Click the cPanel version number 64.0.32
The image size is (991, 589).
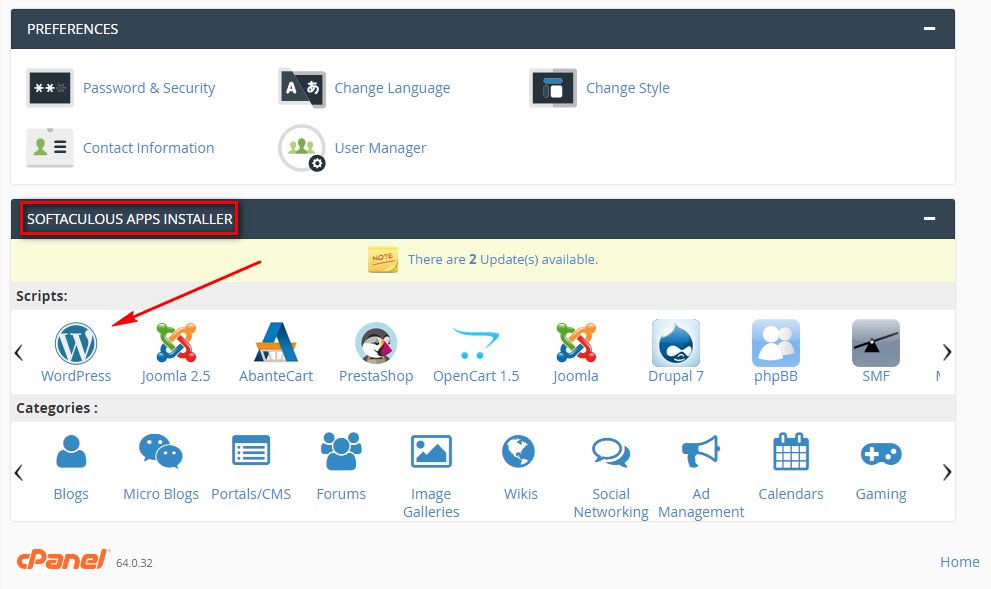click(x=135, y=563)
